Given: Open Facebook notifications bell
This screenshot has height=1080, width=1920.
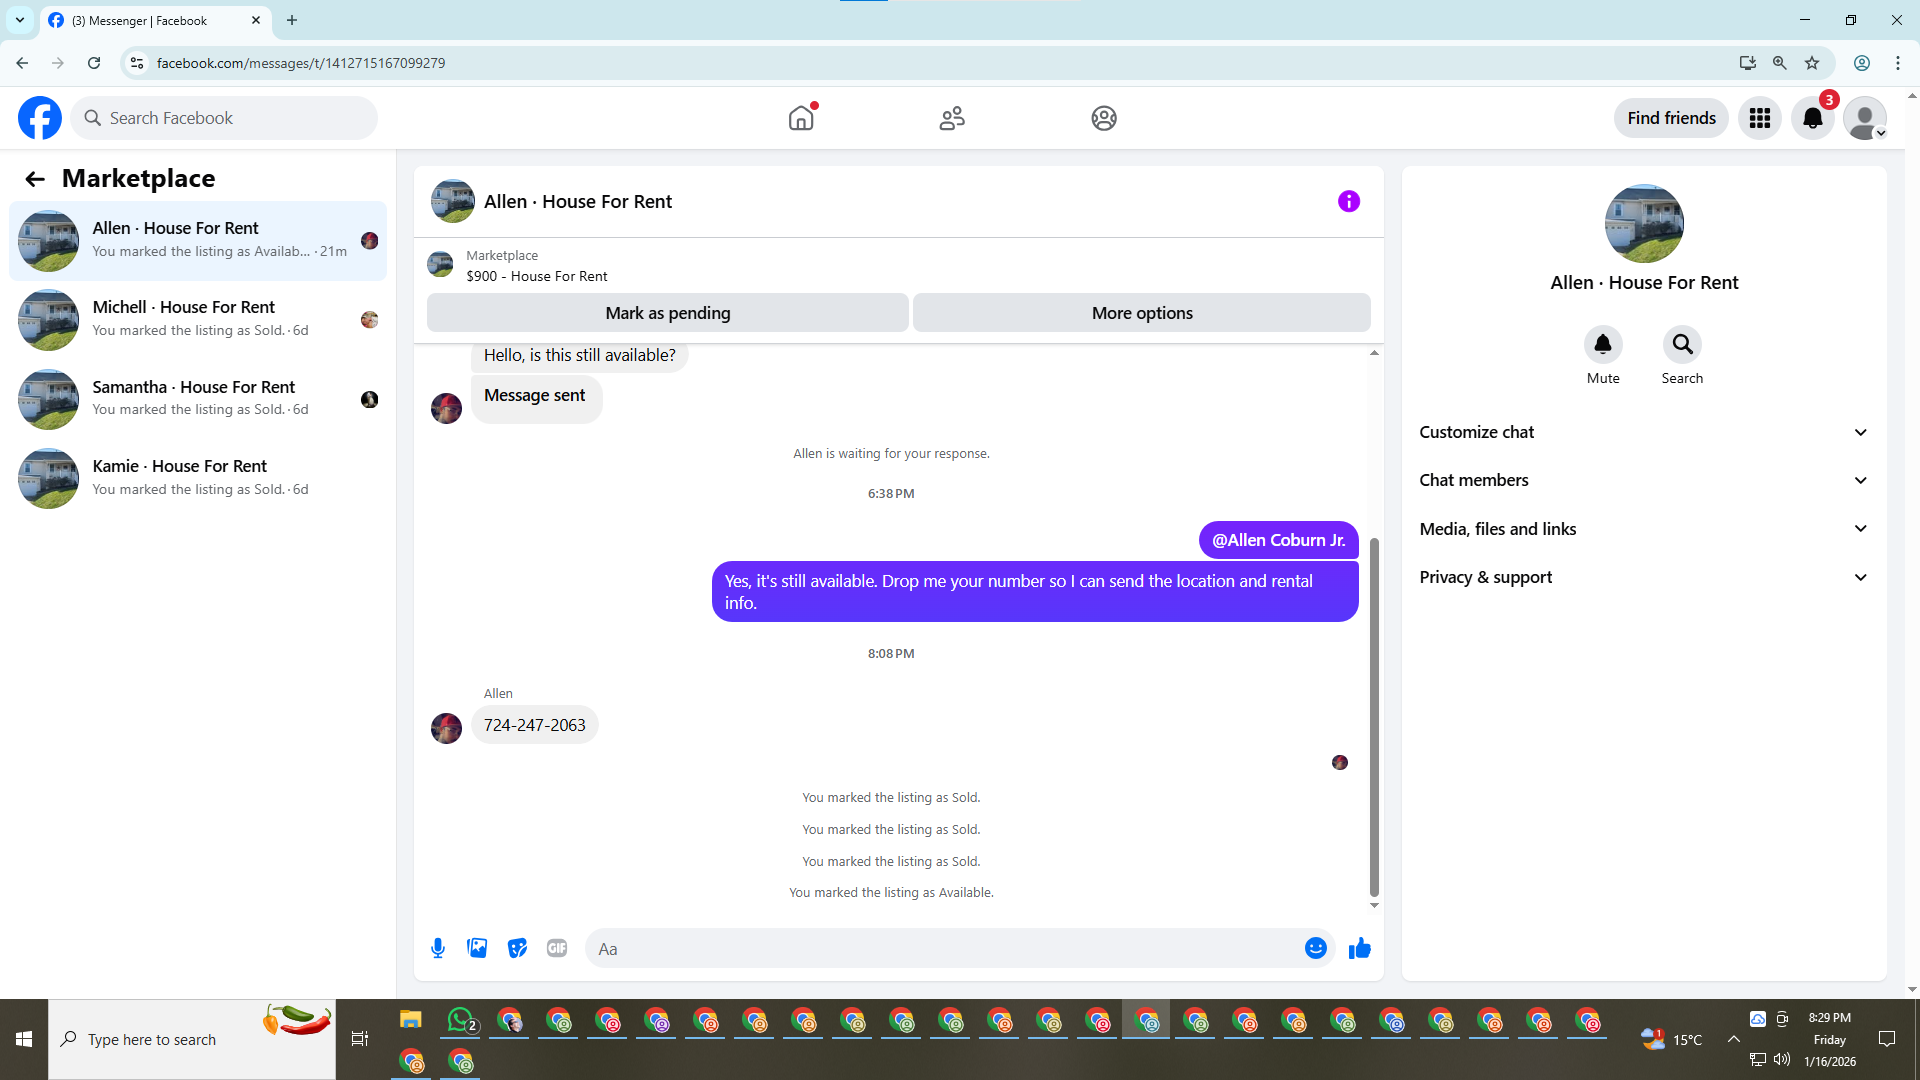Looking at the screenshot, I should (1812, 118).
